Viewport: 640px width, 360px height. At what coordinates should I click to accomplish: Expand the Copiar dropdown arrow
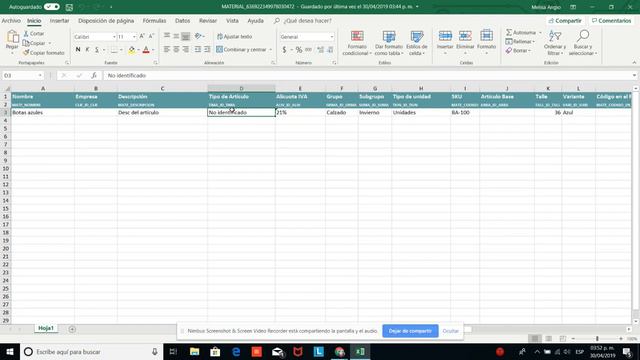point(50,43)
